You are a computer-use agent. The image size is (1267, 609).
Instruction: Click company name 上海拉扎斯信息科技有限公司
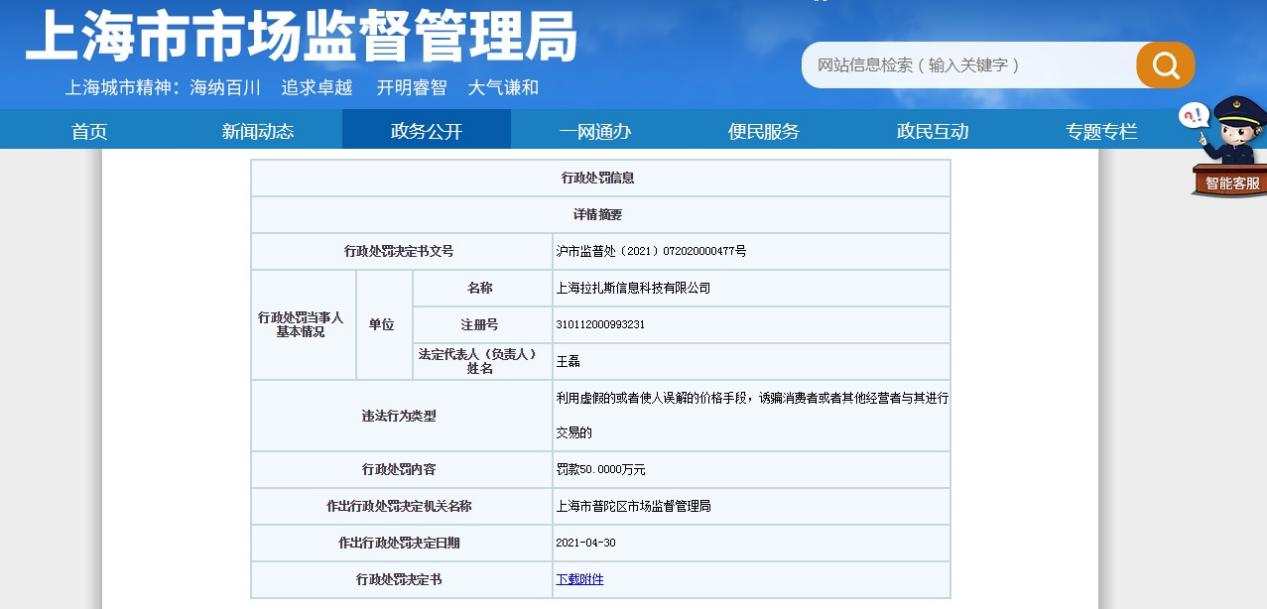click(x=633, y=288)
